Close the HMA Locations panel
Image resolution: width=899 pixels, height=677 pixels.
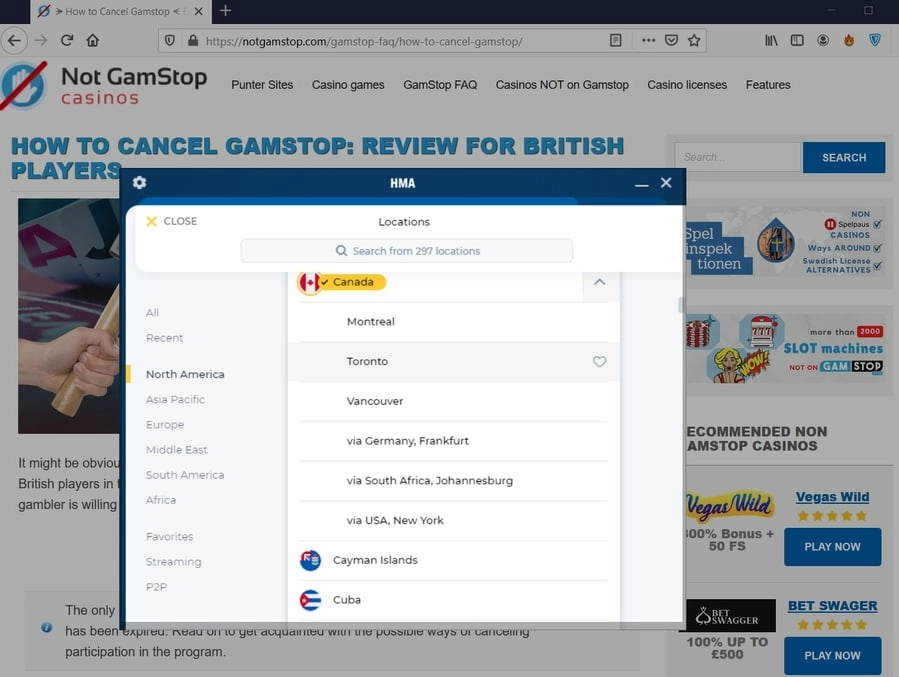[x=171, y=221]
